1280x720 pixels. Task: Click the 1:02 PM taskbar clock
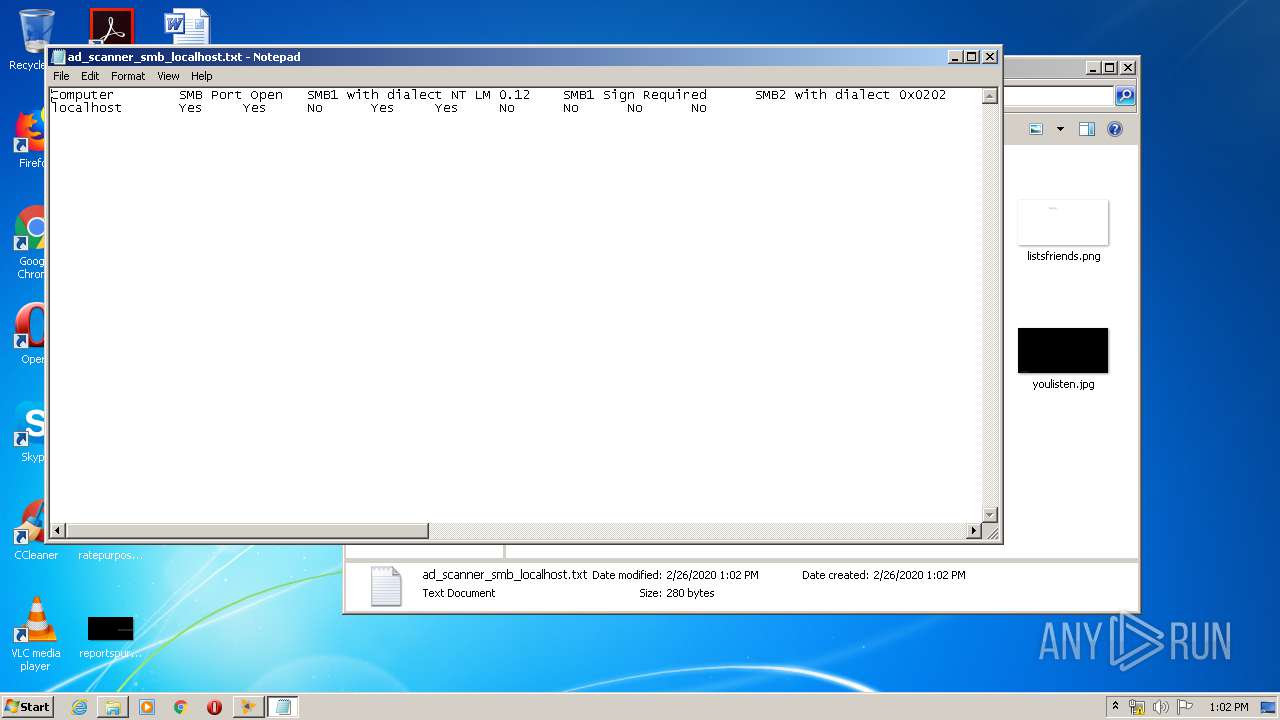pos(1228,707)
